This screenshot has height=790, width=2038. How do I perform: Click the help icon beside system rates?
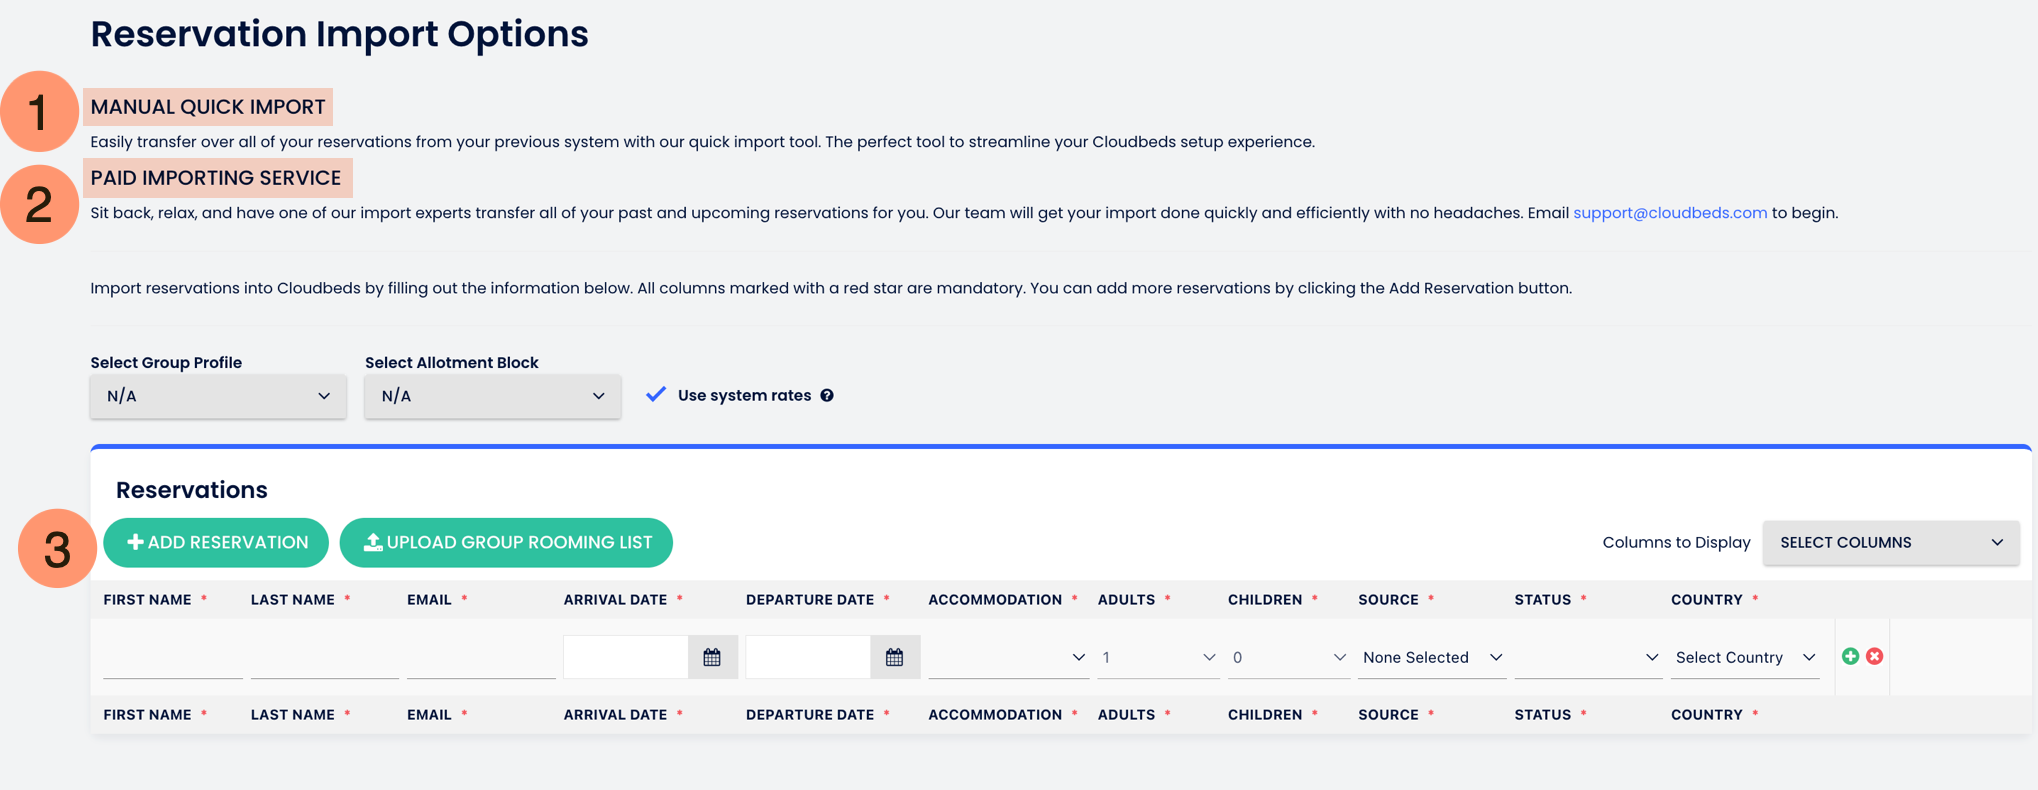[827, 395]
